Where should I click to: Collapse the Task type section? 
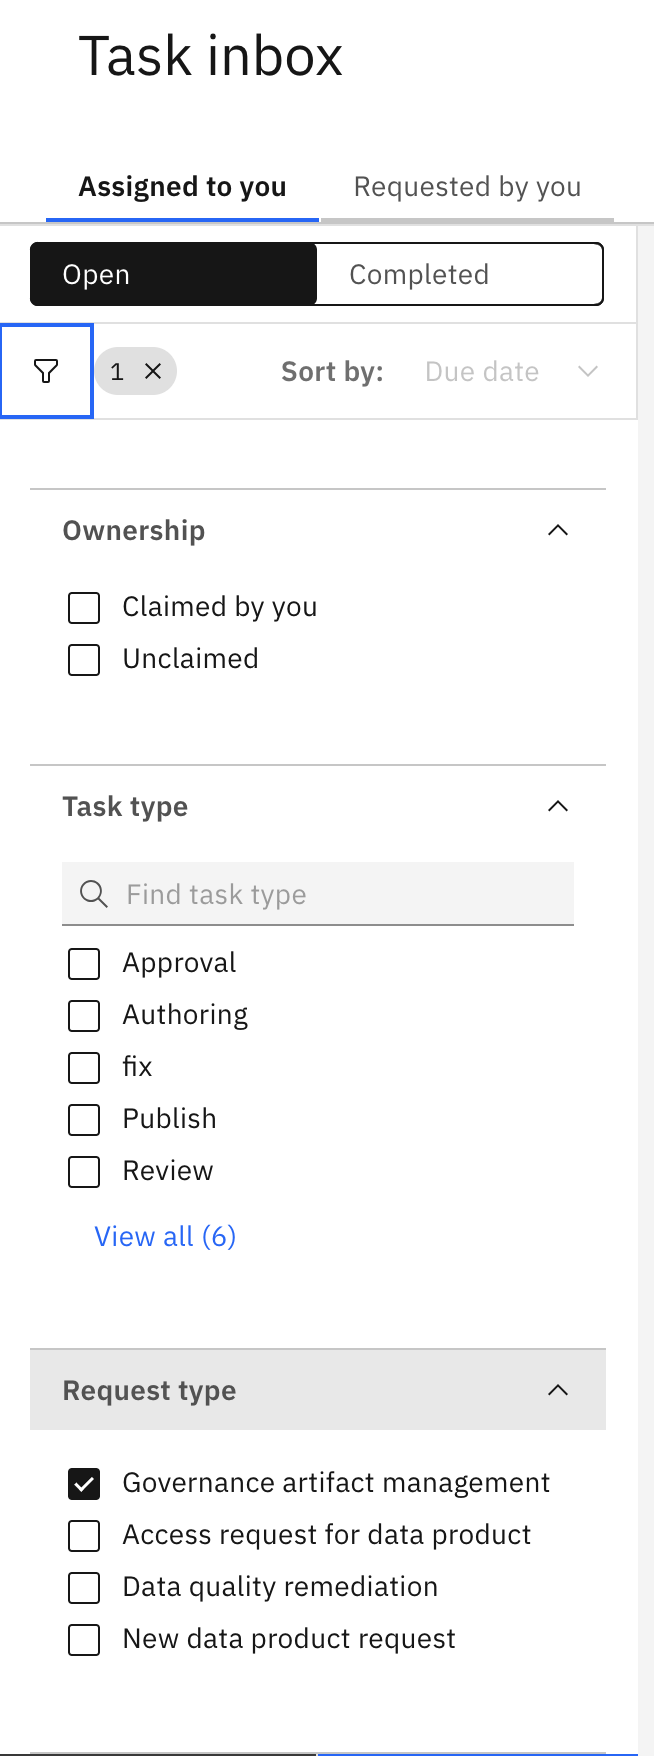[558, 806]
